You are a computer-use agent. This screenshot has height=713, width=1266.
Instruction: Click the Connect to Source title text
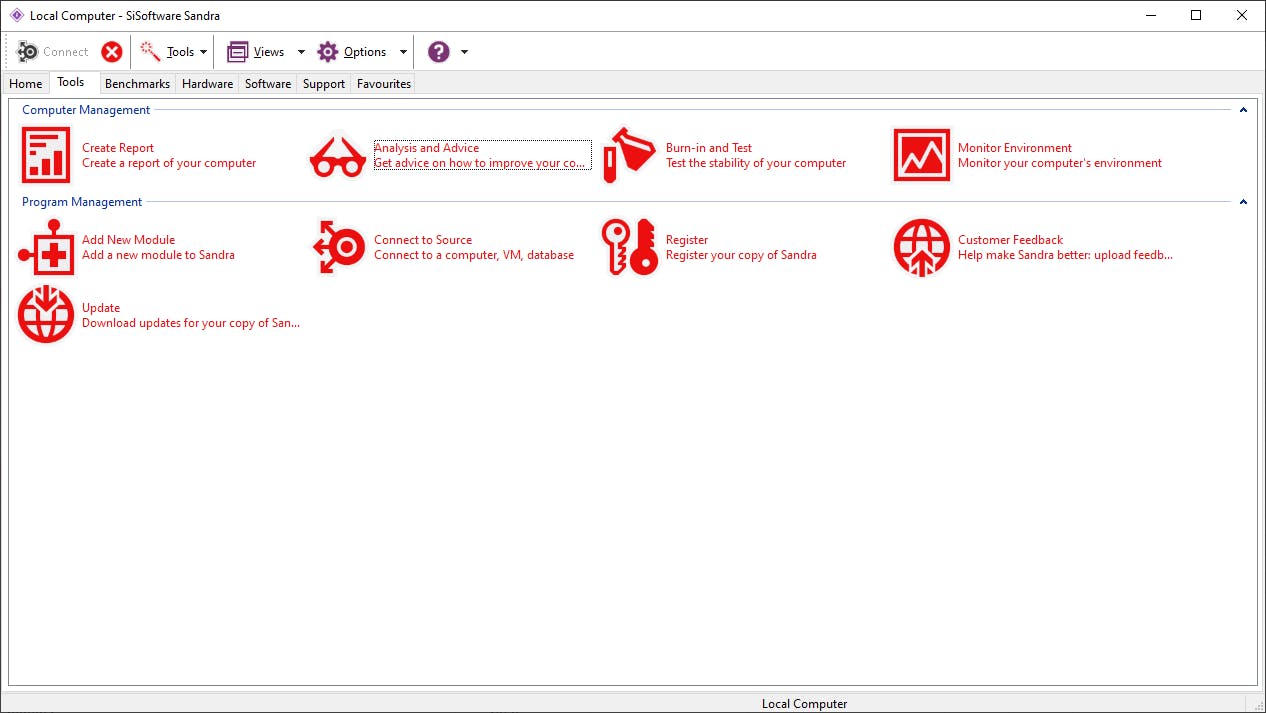pyautogui.click(x=423, y=240)
